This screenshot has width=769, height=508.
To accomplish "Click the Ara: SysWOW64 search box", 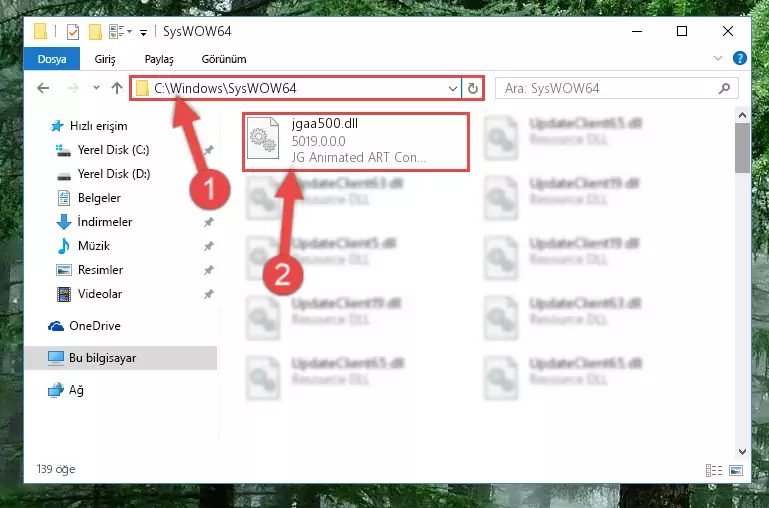I will pyautogui.click(x=616, y=88).
